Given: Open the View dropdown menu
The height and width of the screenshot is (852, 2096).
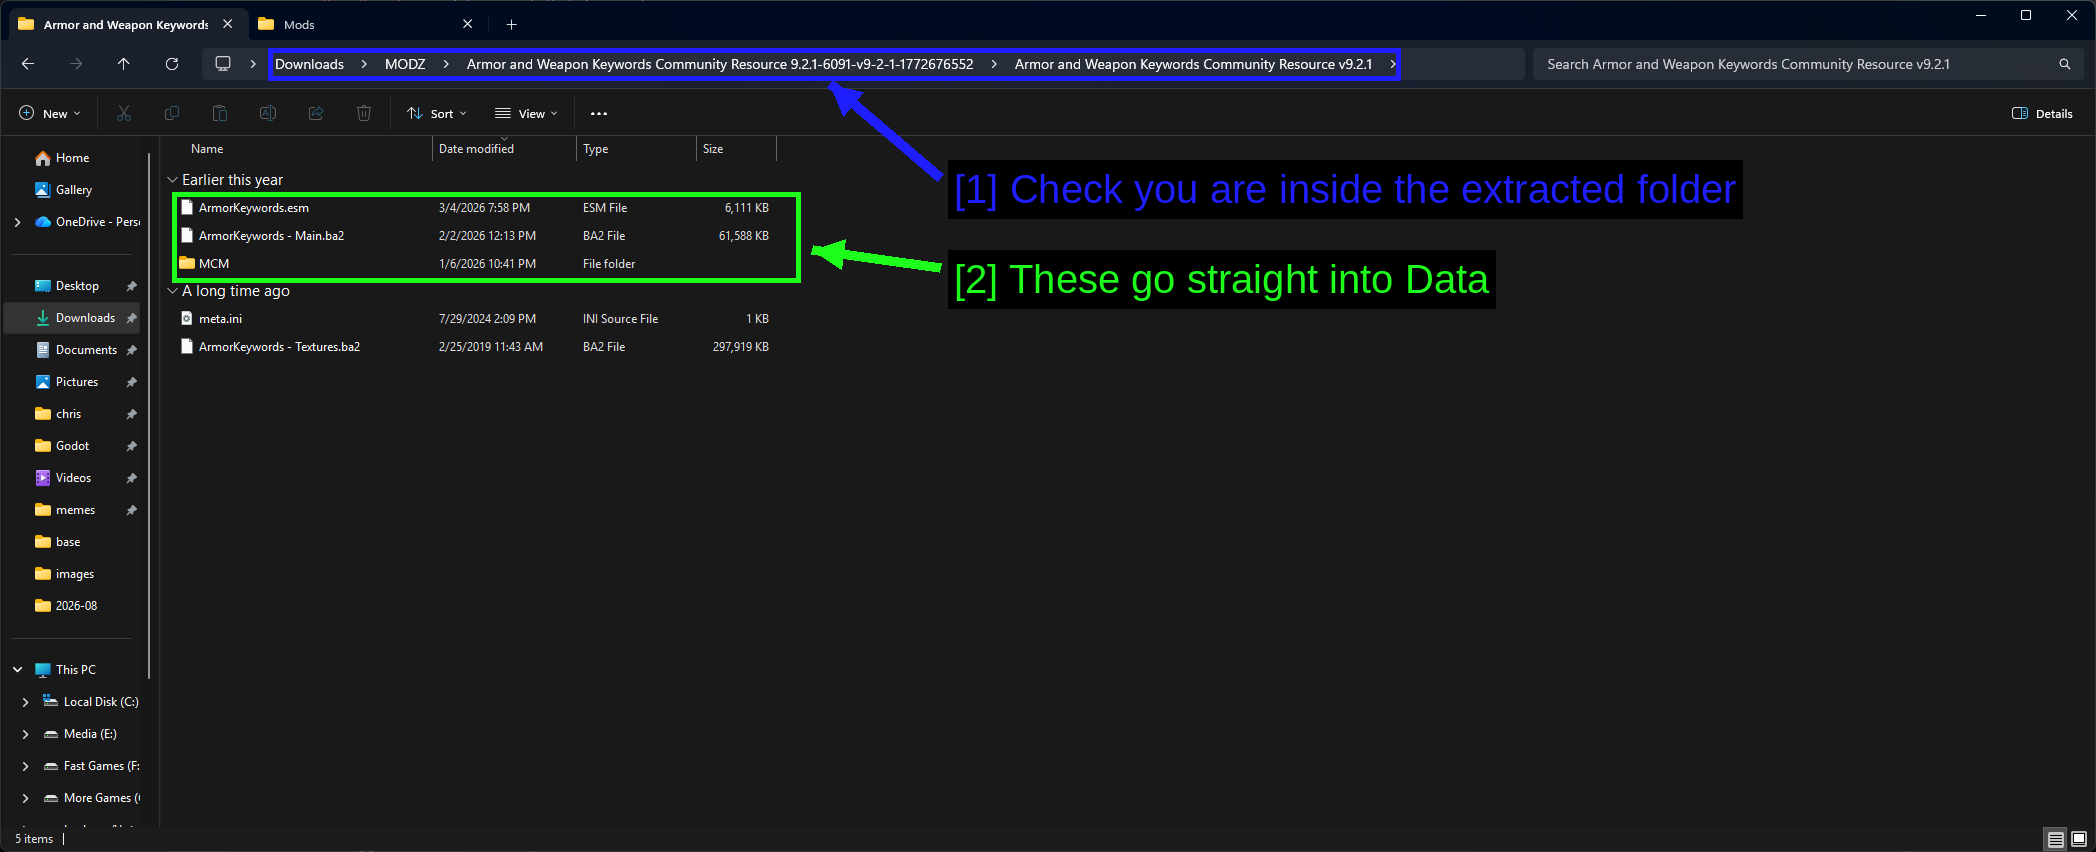Looking at the screenshot, I should pos(526,114).
